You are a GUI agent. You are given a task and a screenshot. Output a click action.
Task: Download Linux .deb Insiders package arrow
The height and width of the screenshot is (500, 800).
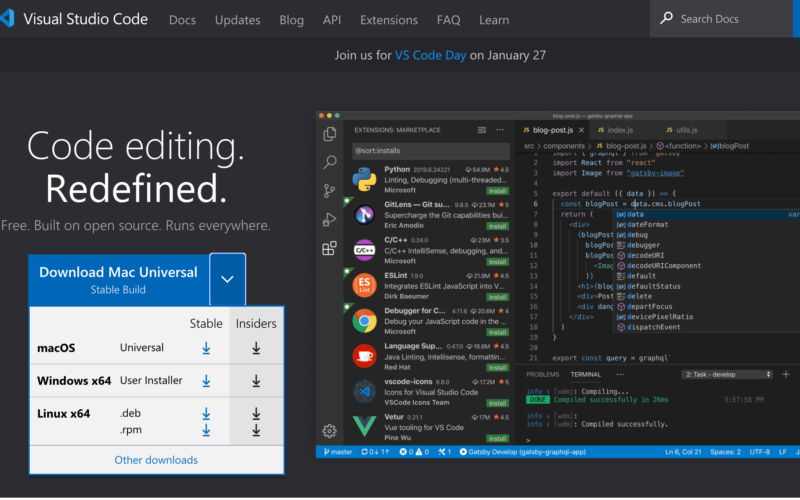coord(256,414)
